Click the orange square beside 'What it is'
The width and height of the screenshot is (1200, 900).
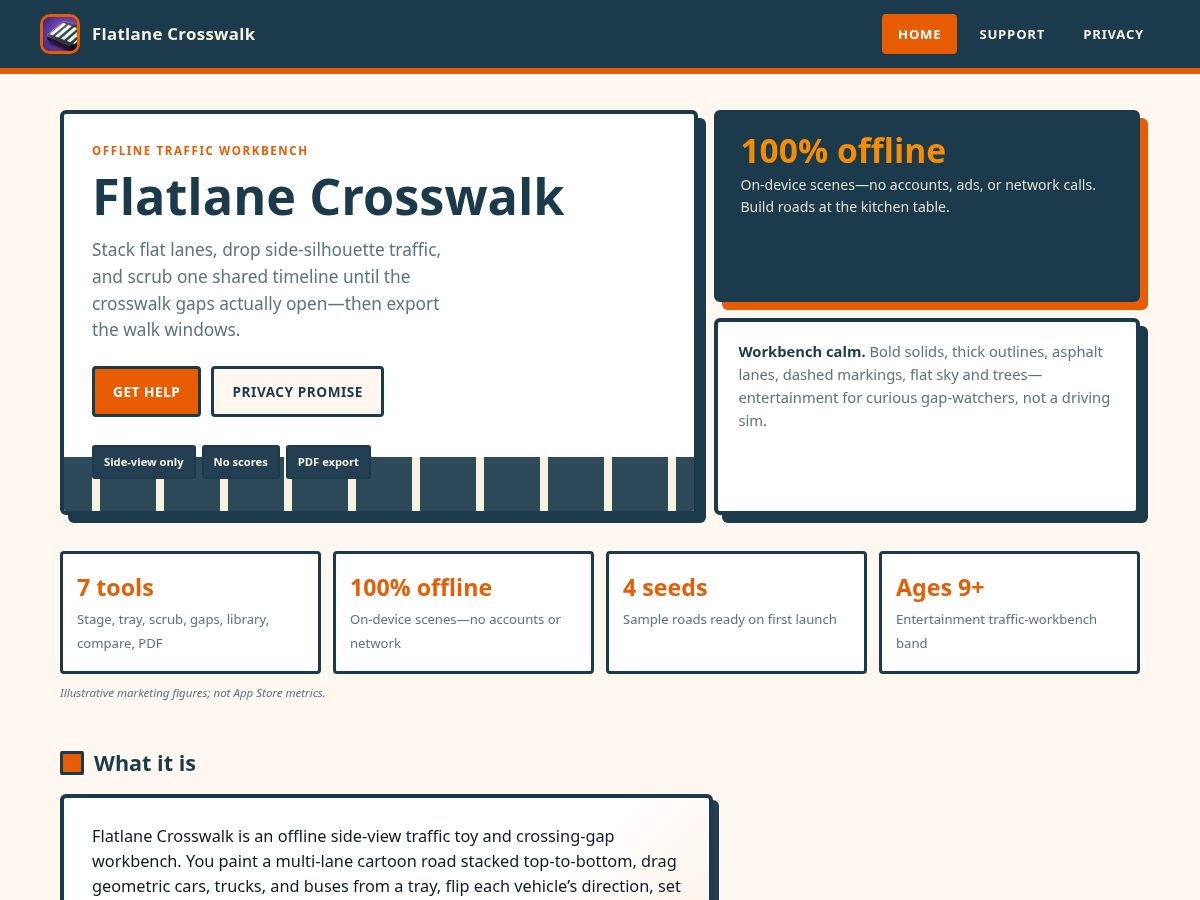72,763
